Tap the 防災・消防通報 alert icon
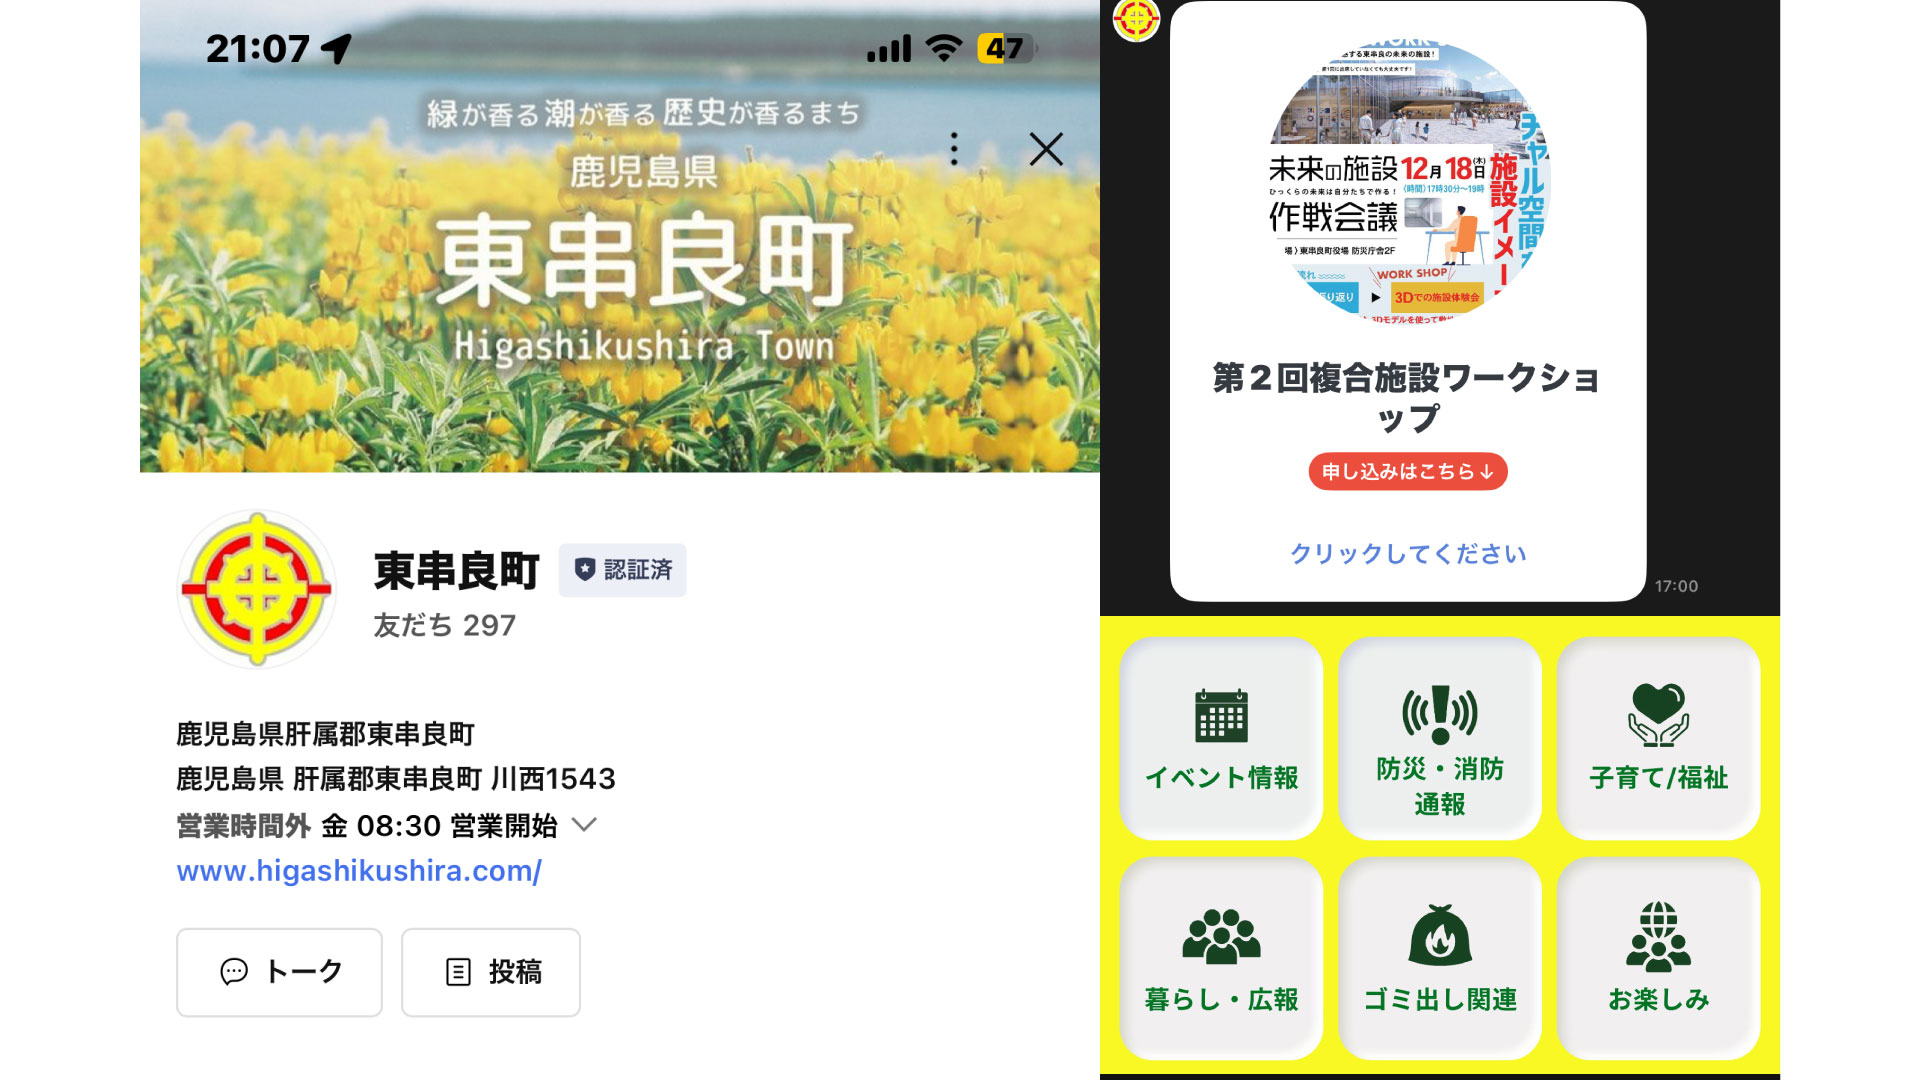This screenshot has width=1920, height=1080. (1439, 714)
